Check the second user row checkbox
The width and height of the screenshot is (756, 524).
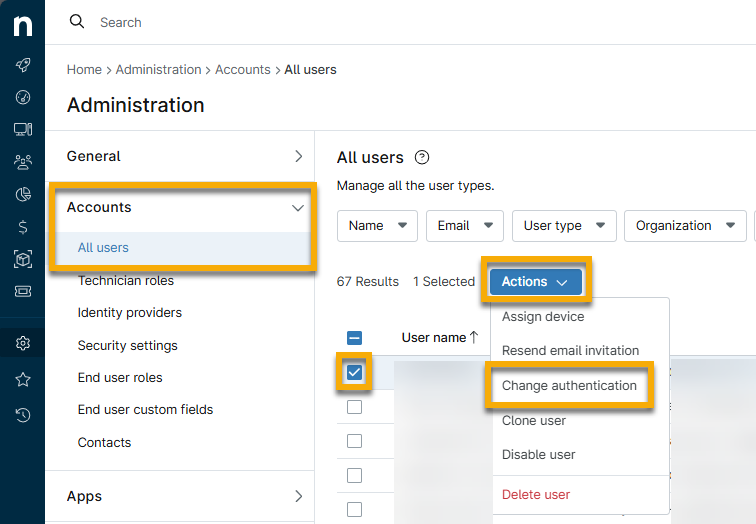pos(354,407)
